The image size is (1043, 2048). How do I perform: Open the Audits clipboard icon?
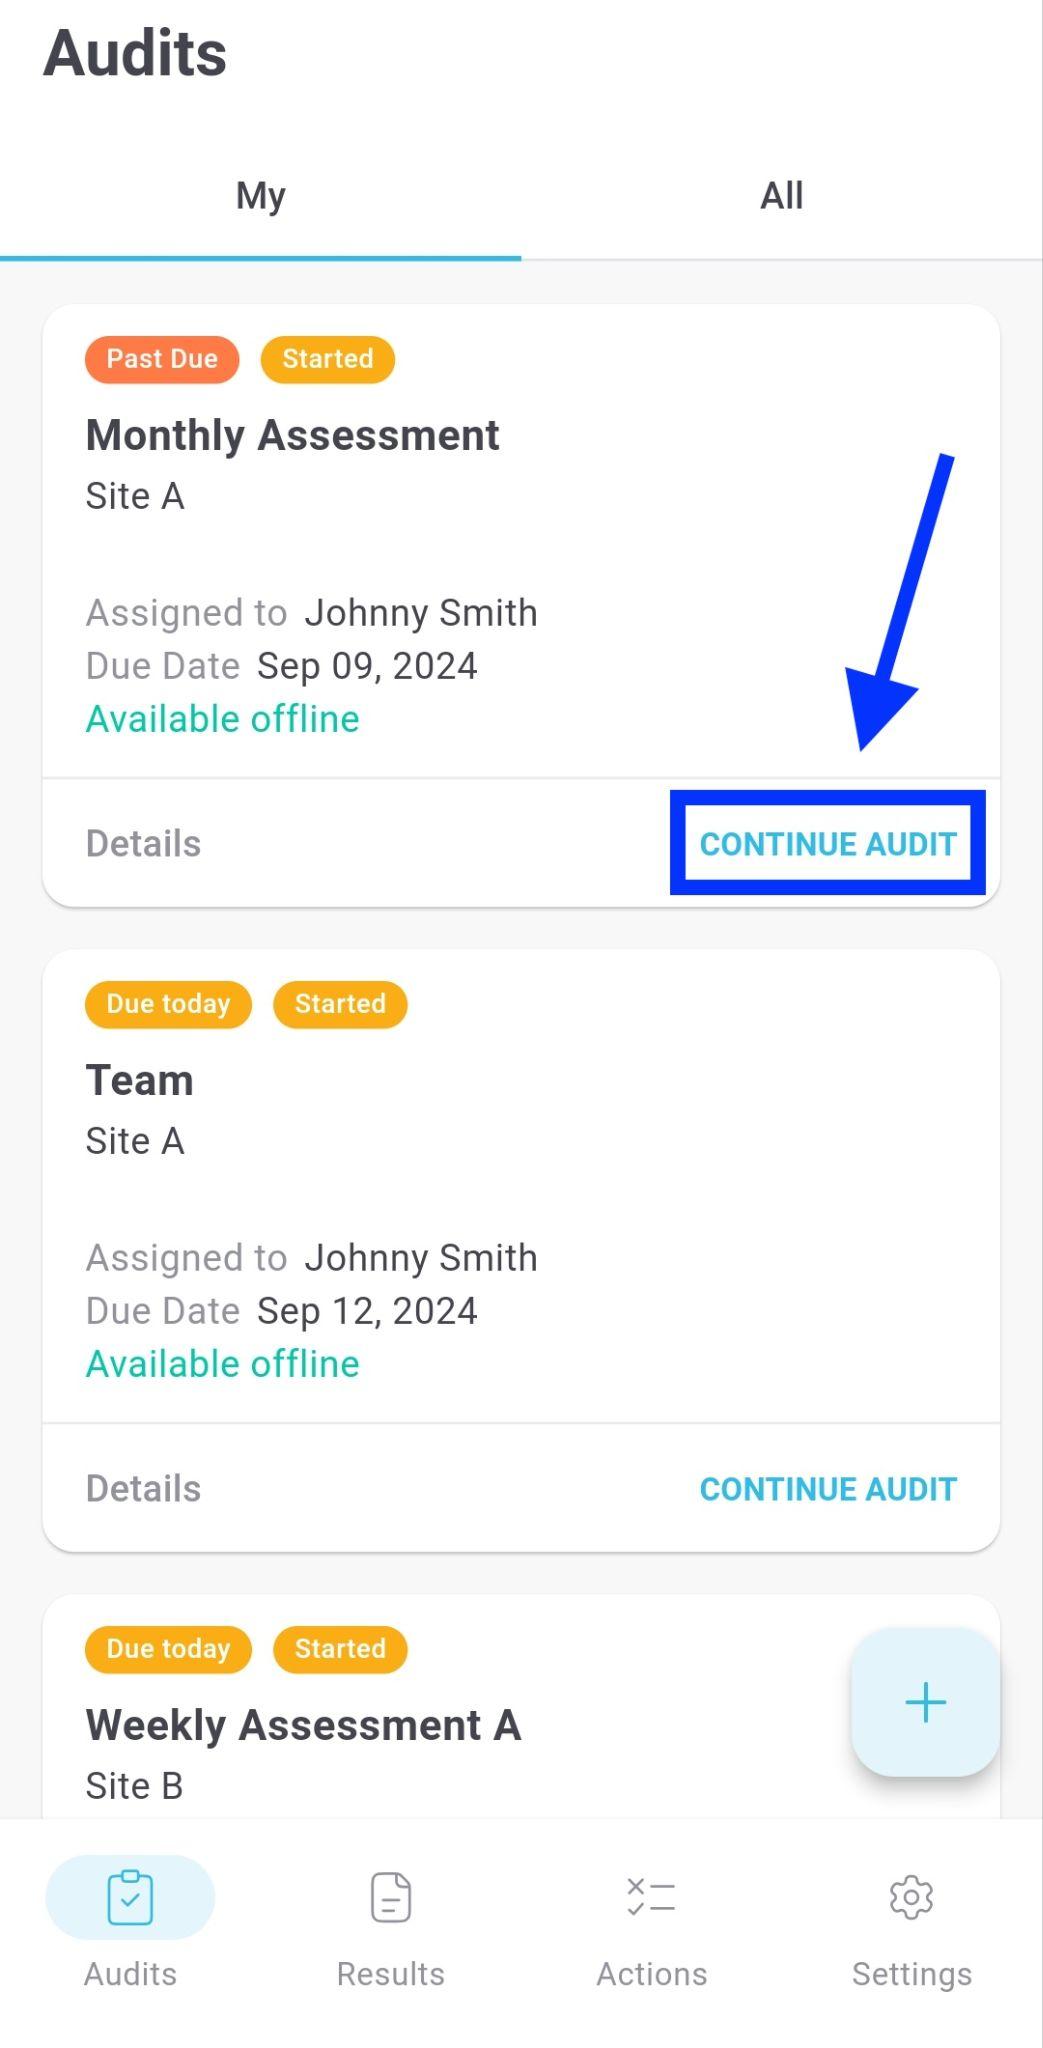tap(130, 1897)
